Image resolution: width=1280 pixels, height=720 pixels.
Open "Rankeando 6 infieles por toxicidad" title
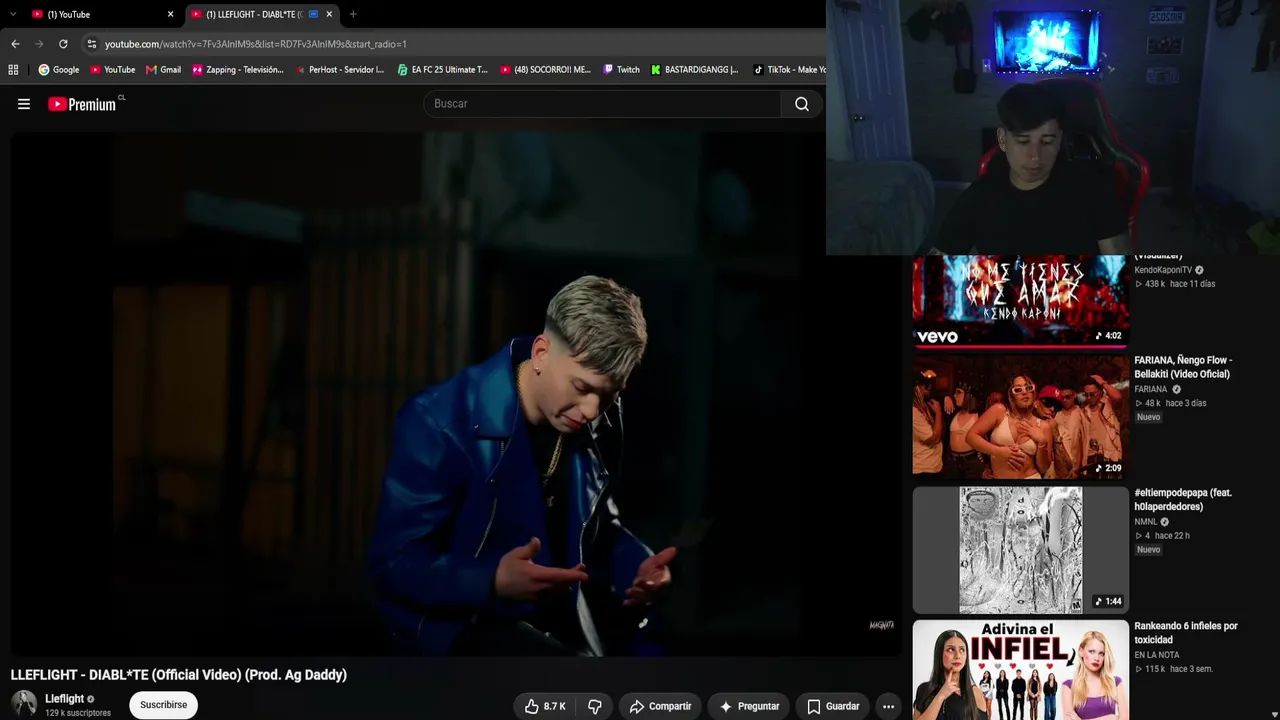coord(1186,633)
